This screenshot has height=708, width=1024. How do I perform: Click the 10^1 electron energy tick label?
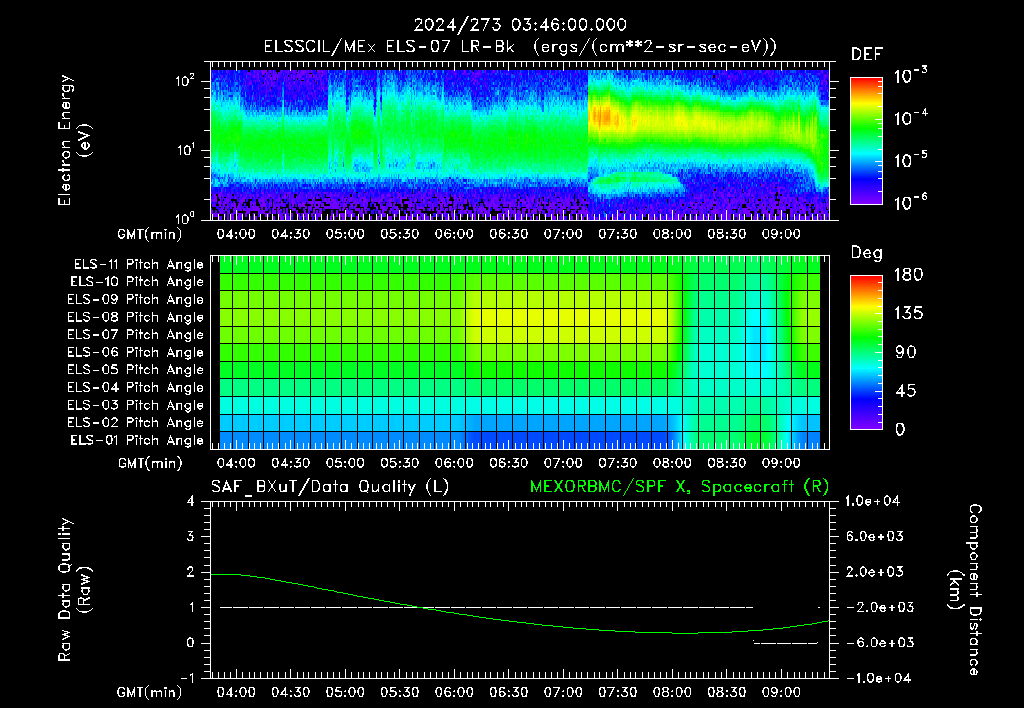[x=185, y=150]
